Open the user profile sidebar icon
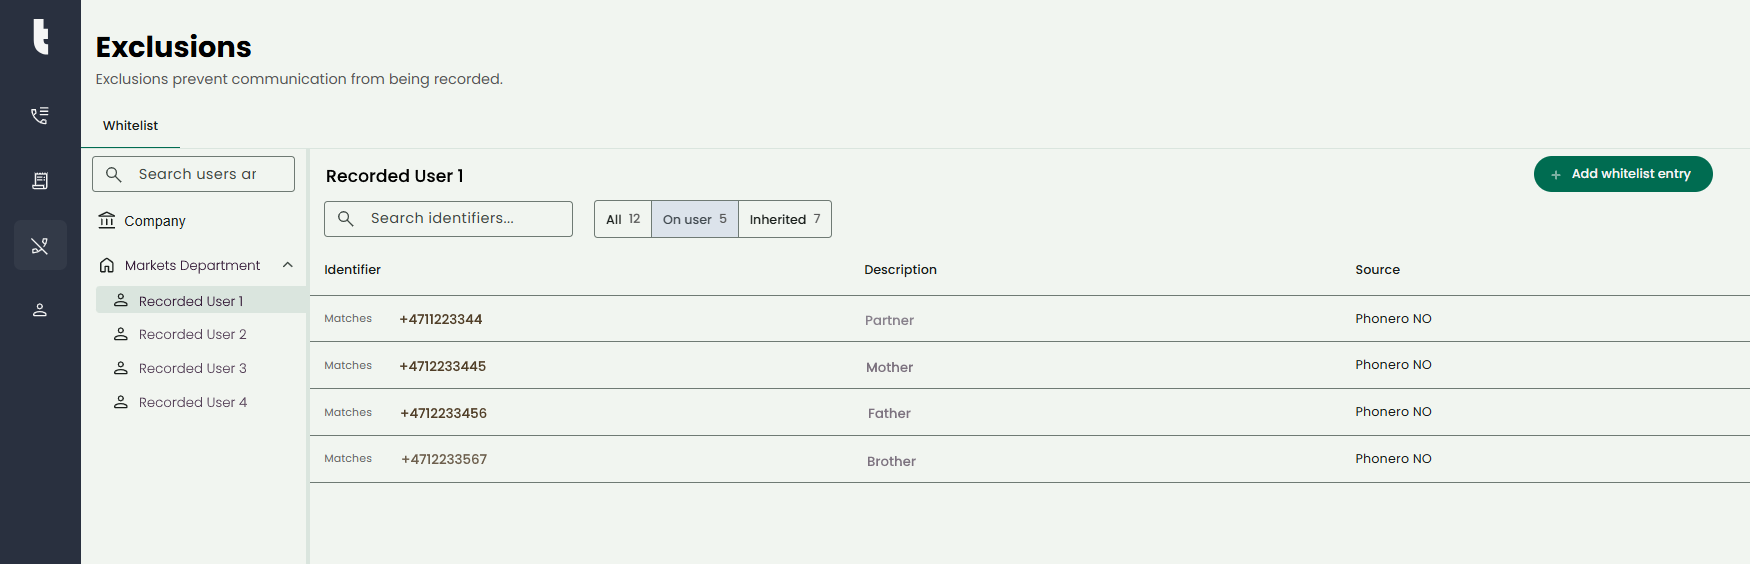The height and width of the screenshot is (564, 1750). point(40,310)
